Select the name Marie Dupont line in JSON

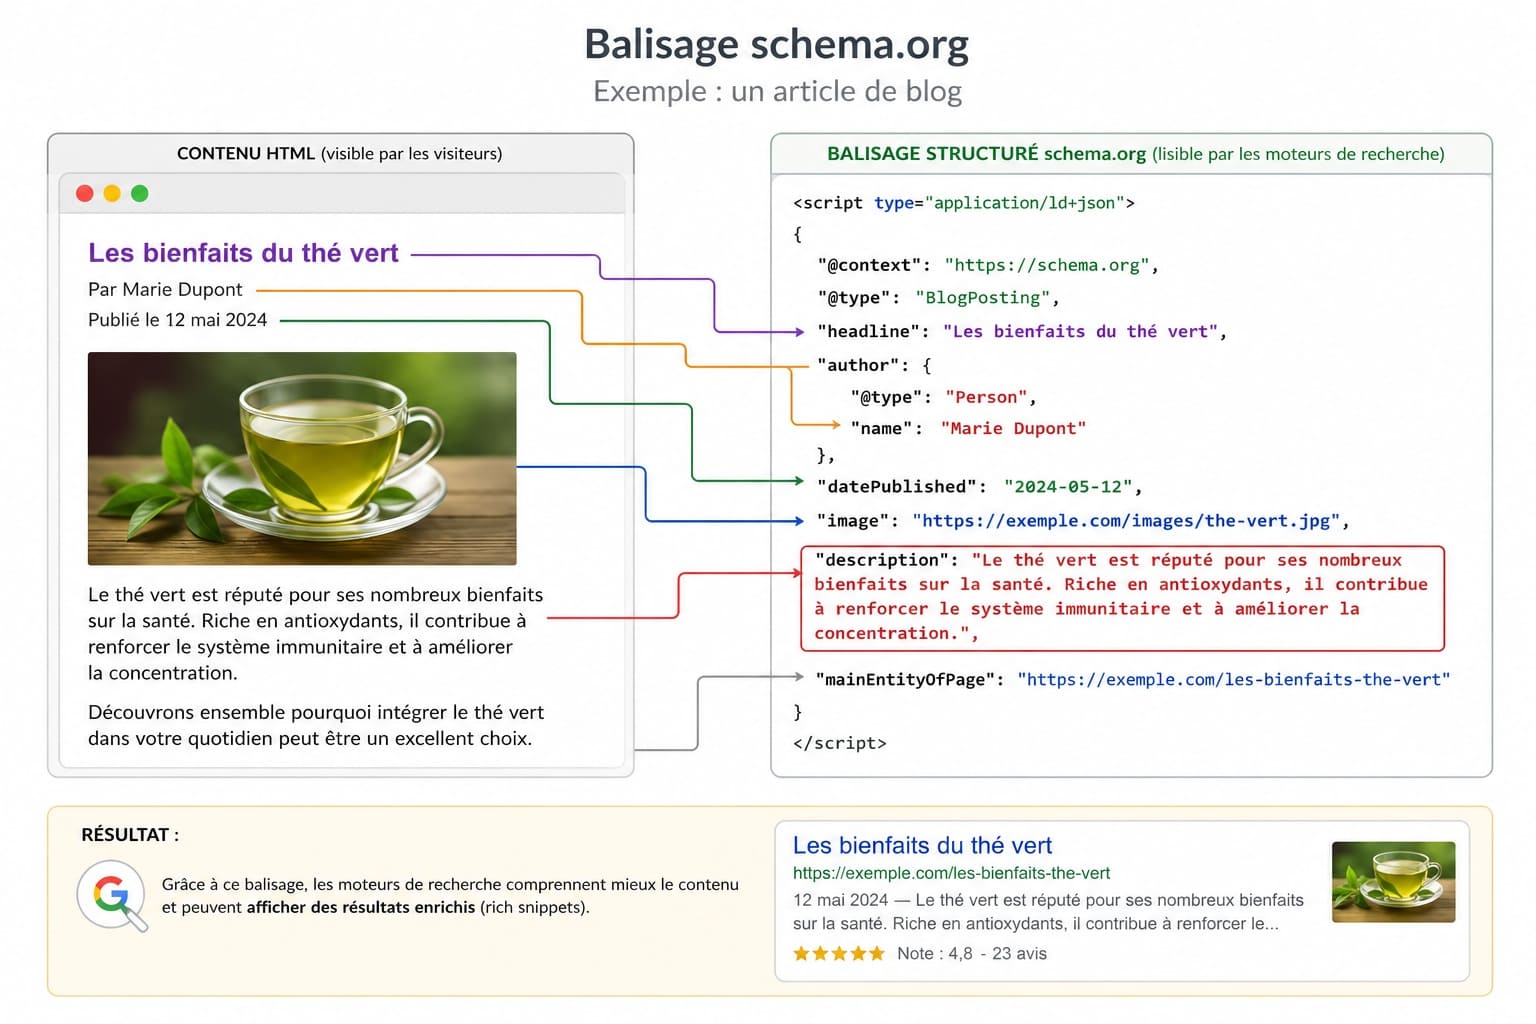tap(968, 428)
